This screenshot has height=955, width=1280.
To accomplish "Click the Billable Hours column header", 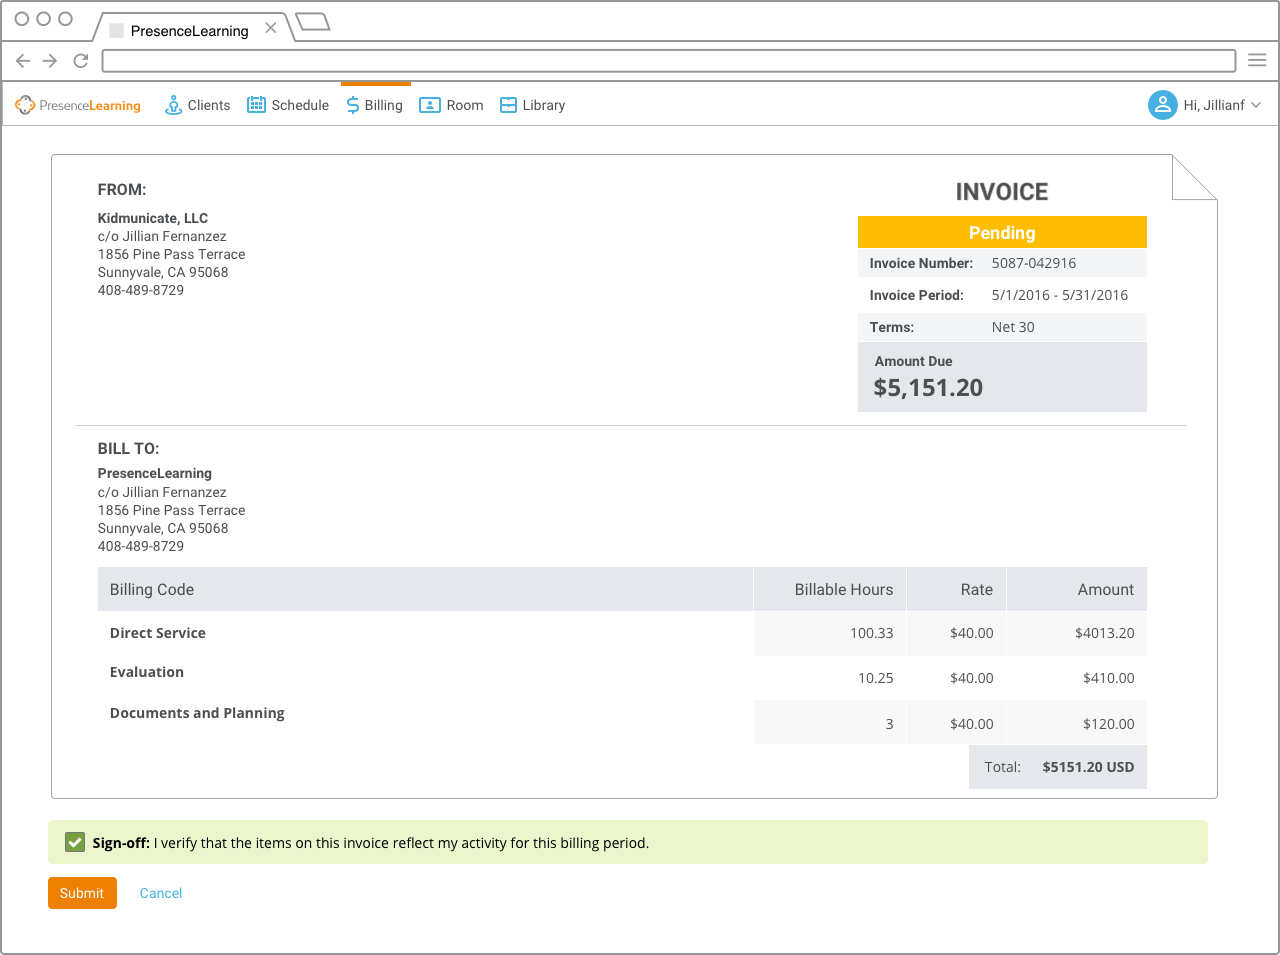I will click(830, 589).
